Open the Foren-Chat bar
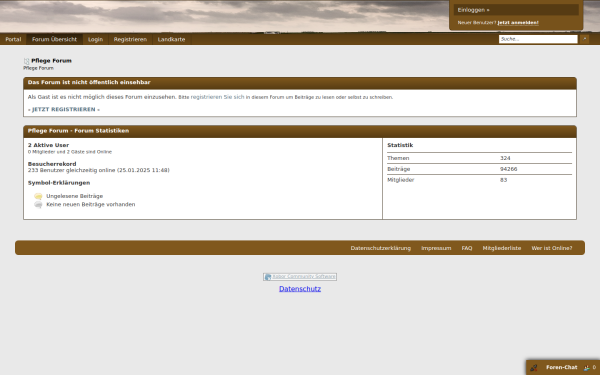 click(563, 367)
